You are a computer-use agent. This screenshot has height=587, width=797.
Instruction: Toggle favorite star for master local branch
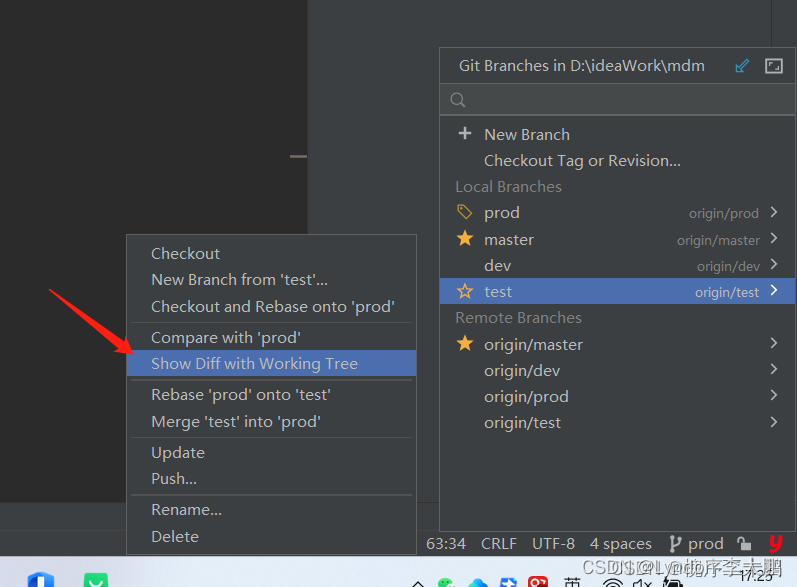[465, 238]
